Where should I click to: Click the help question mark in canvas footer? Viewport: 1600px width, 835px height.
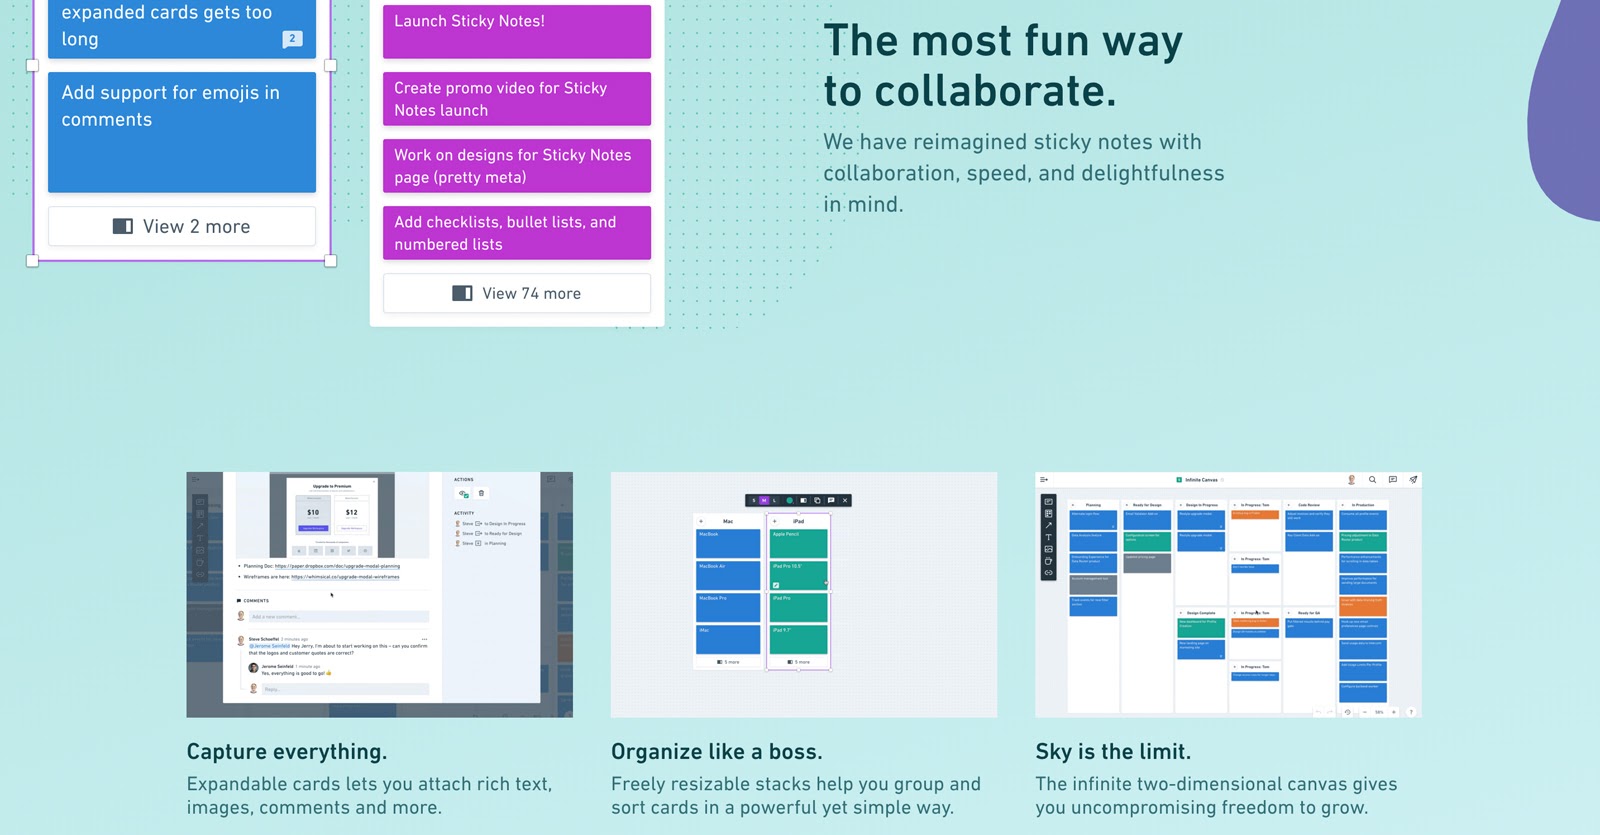point(1411,712)
